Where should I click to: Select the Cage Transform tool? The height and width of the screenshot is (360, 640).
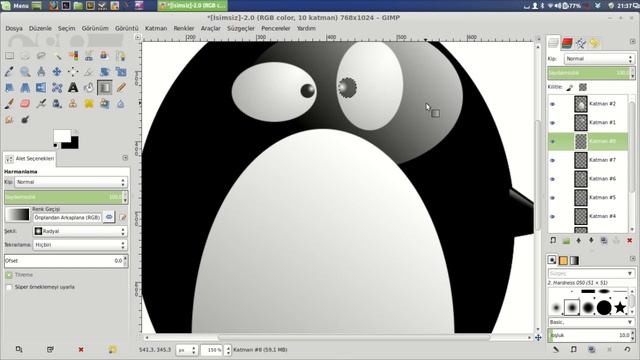pos(57,88)
